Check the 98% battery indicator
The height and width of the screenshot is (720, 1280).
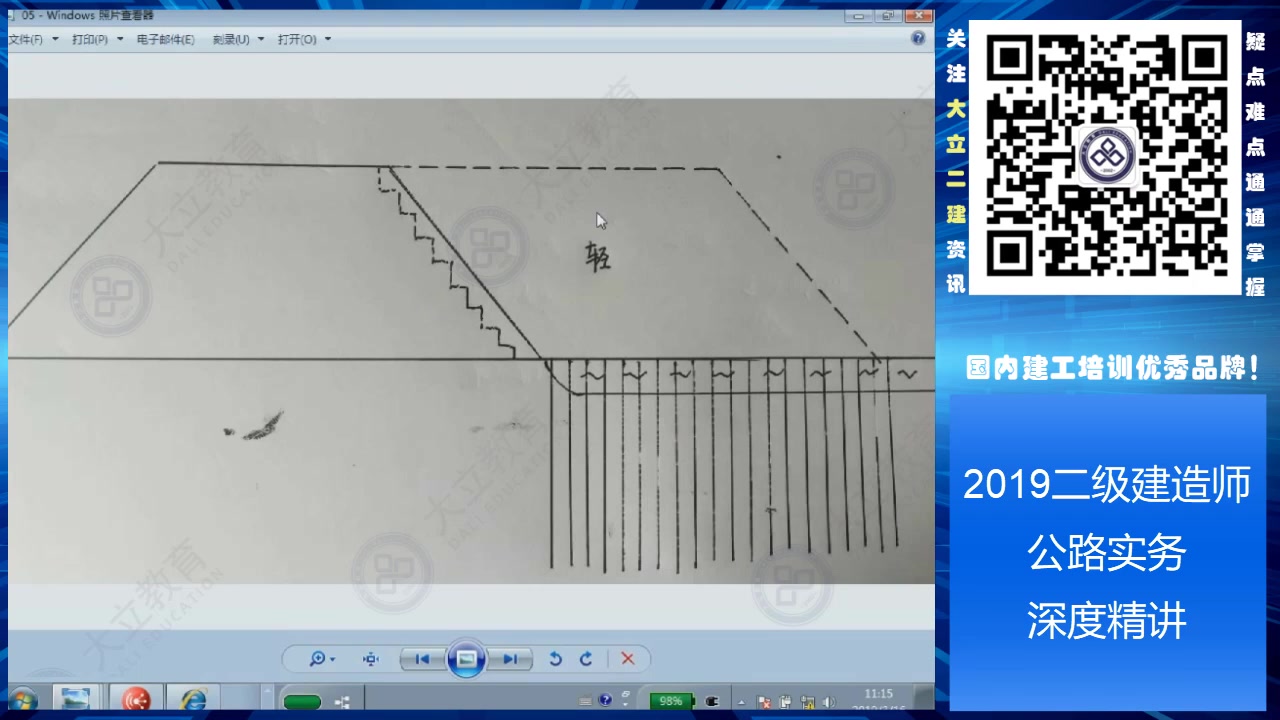pos(670,700)
